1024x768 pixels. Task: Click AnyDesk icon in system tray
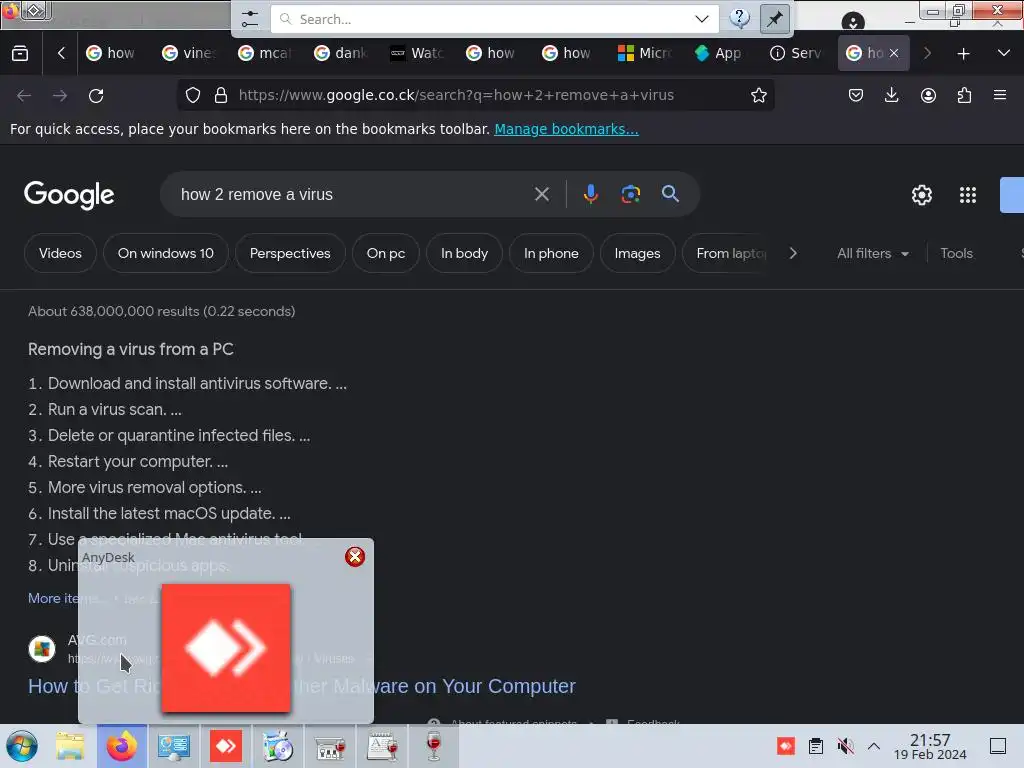(x=786, y=746)
